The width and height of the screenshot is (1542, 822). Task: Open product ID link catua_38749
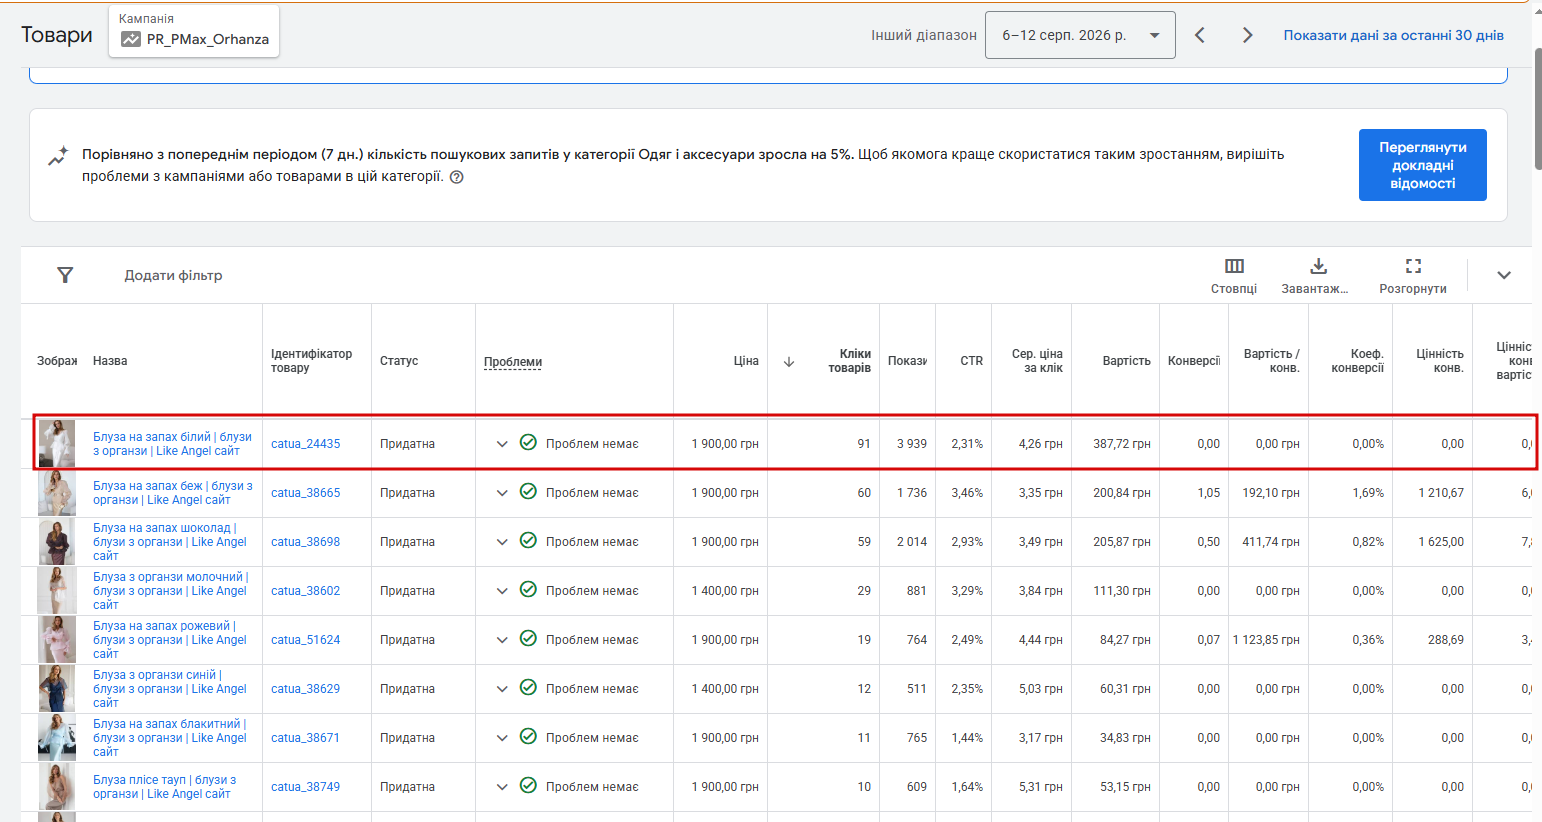point(305,787)
